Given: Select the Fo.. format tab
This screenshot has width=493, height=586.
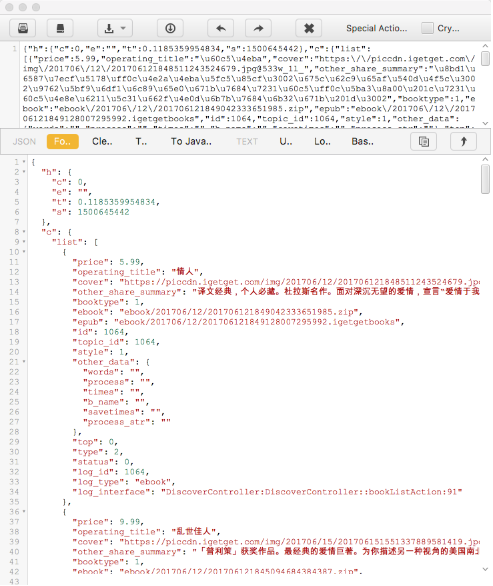Looking at the screenshot, I should pos(62,142).
